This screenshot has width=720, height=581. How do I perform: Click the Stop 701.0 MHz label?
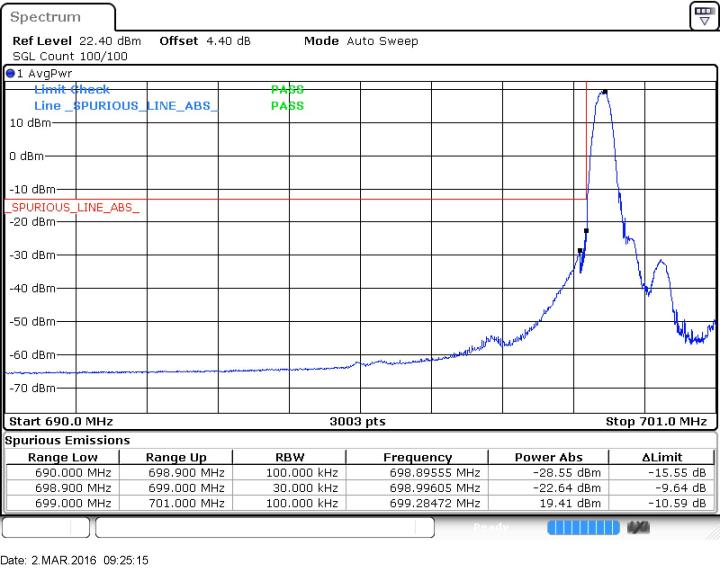656,421
